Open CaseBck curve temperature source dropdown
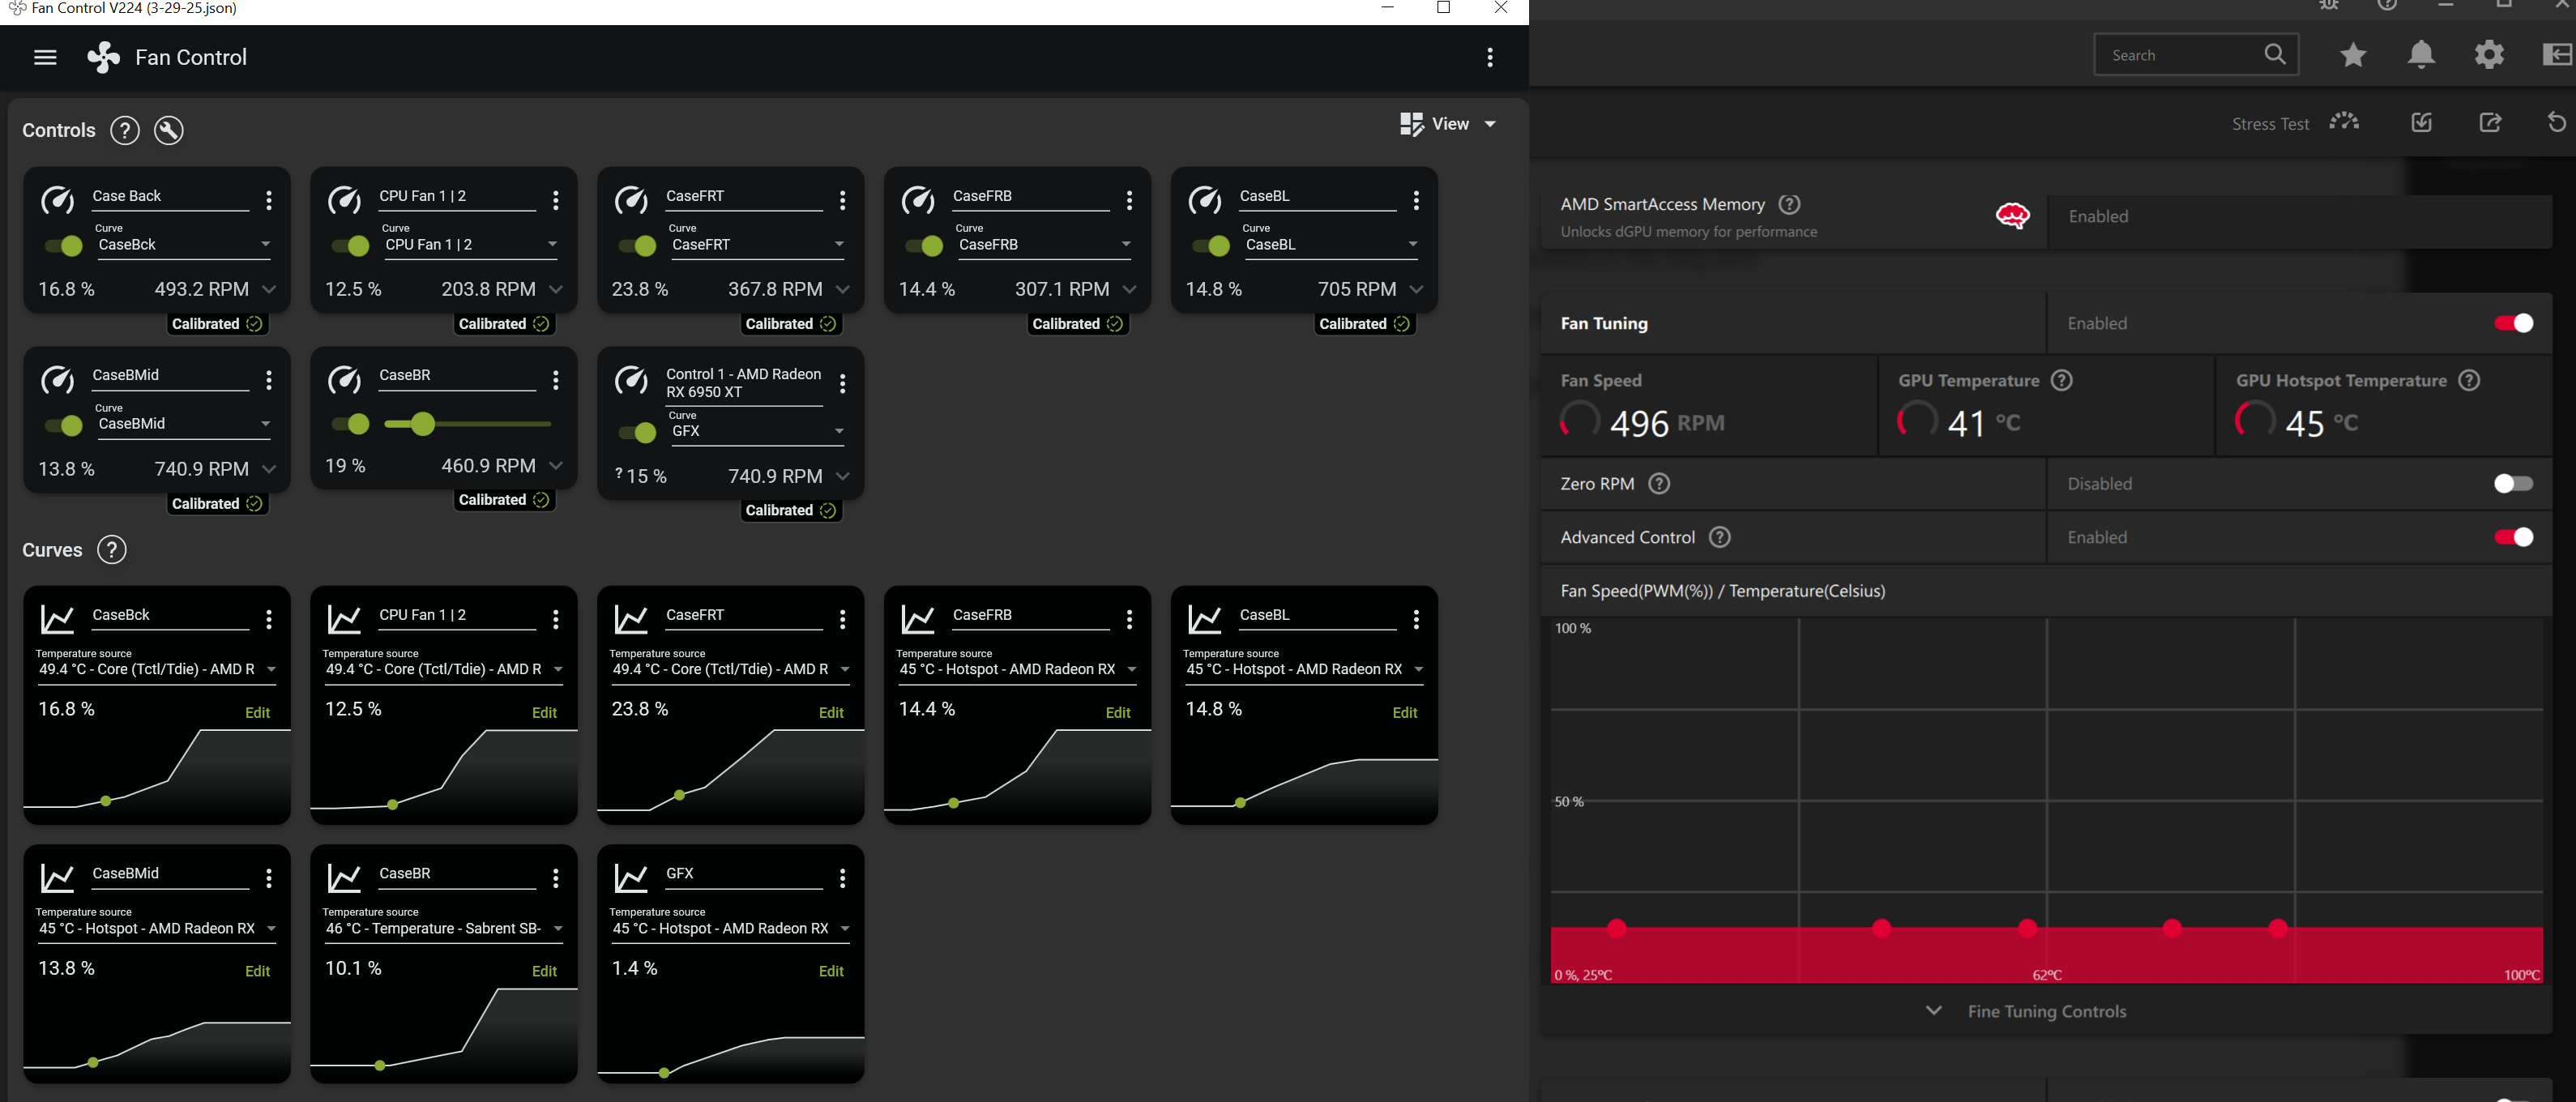Screen dimensions: 2576x1102 coord(156,669)
